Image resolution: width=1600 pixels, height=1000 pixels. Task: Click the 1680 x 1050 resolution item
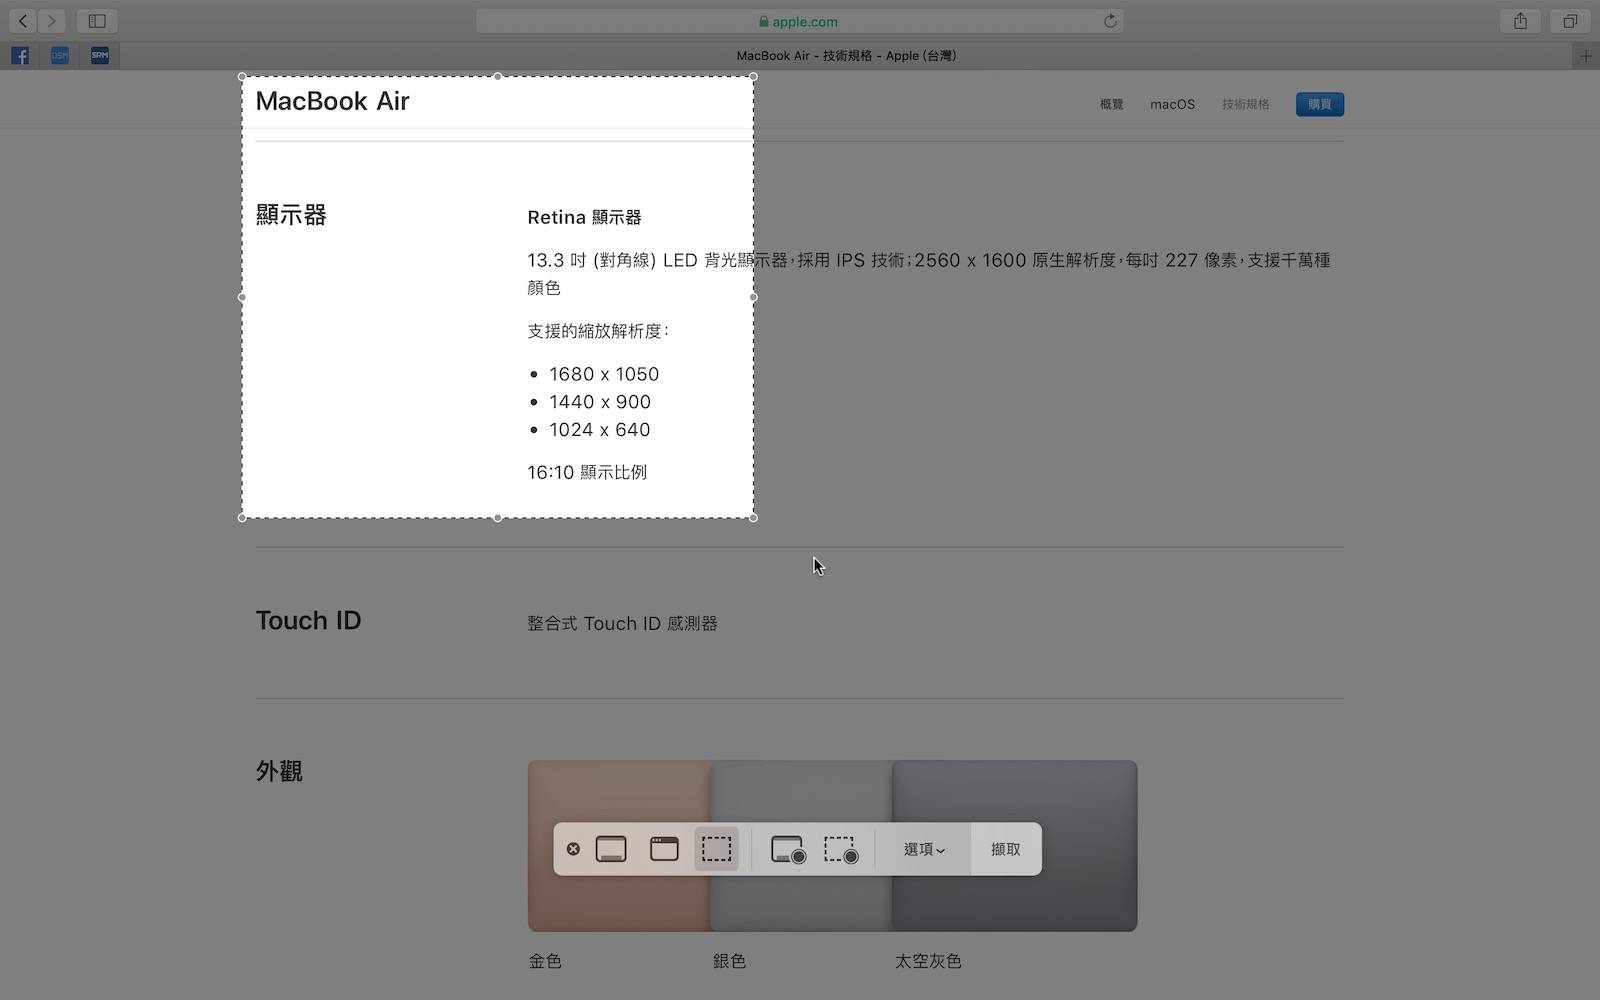(604, 374)
